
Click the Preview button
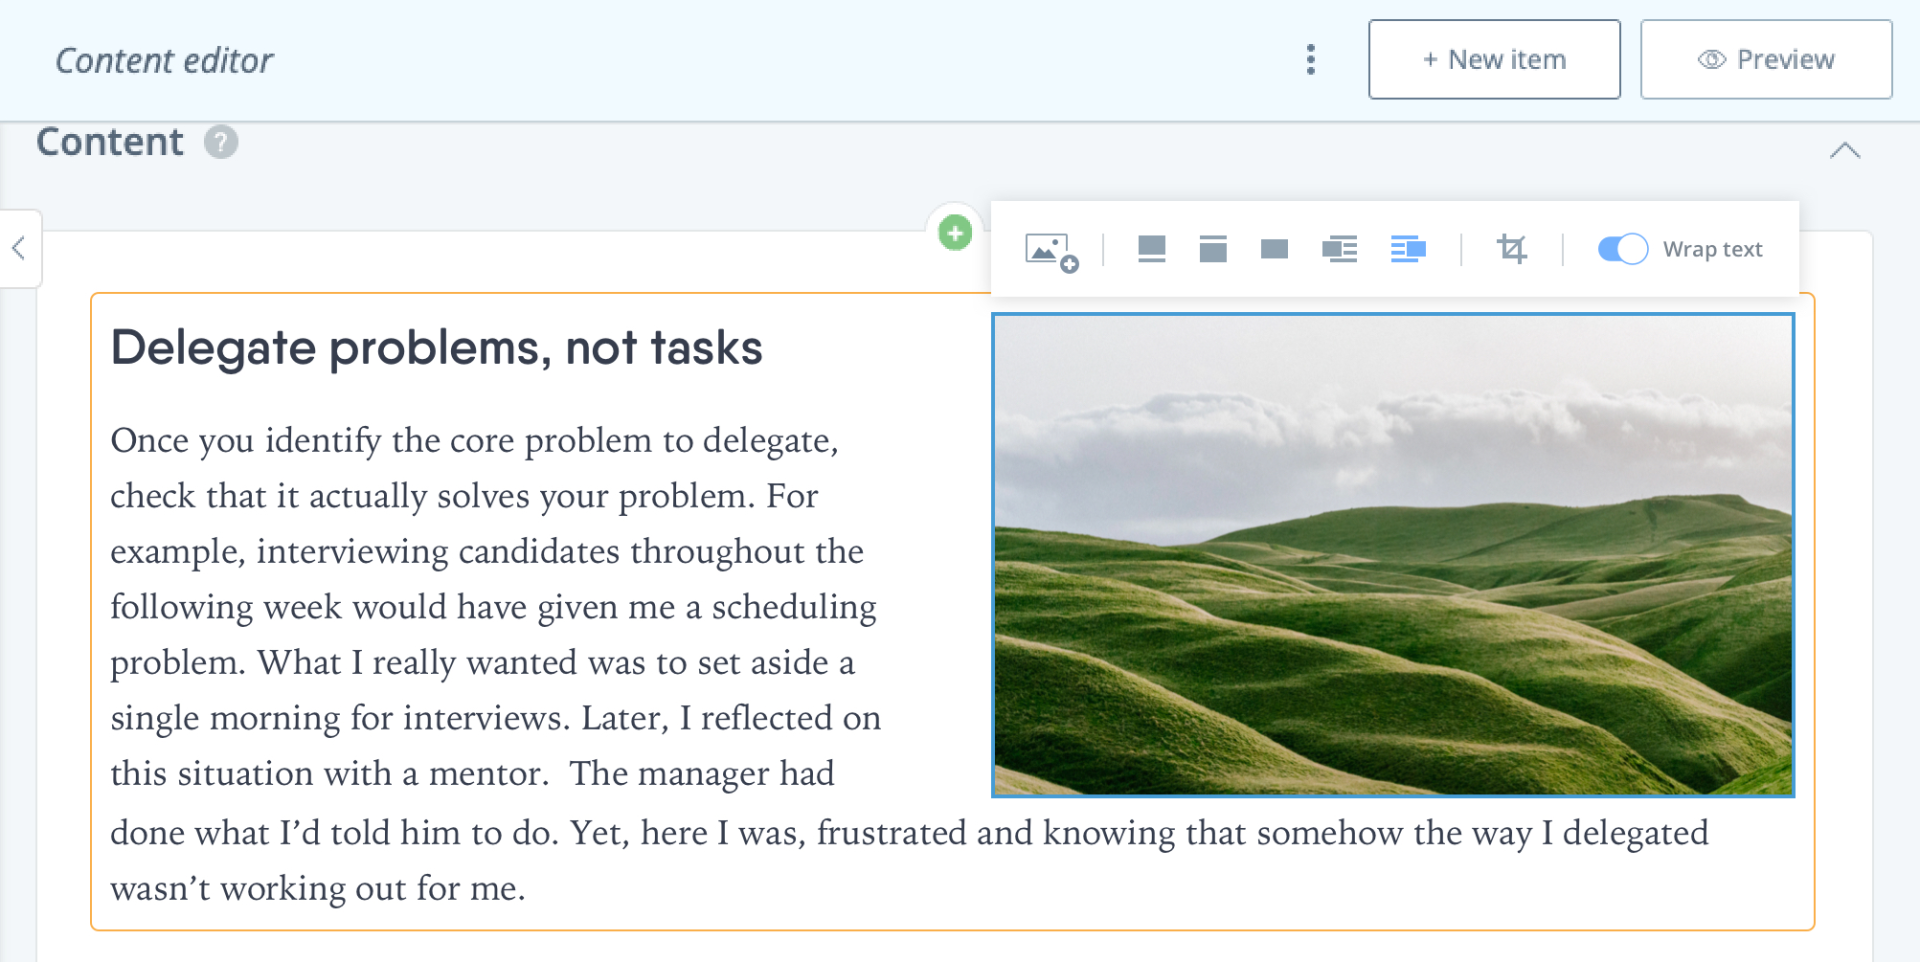click(x=1766, y=60)
